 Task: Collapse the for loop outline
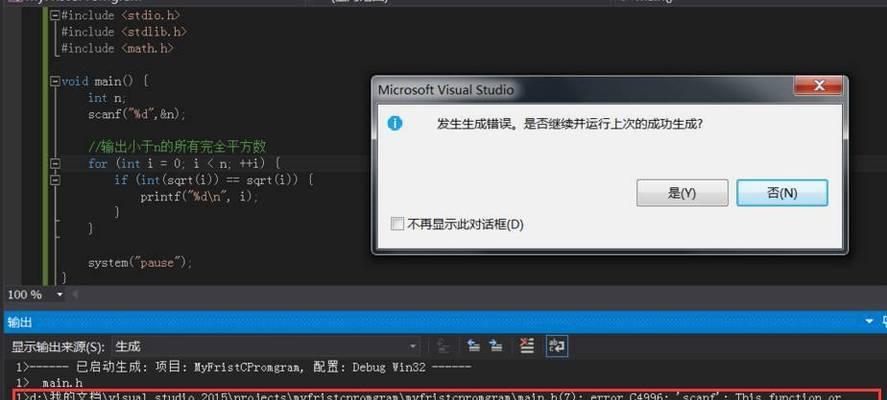click(55, 164)
